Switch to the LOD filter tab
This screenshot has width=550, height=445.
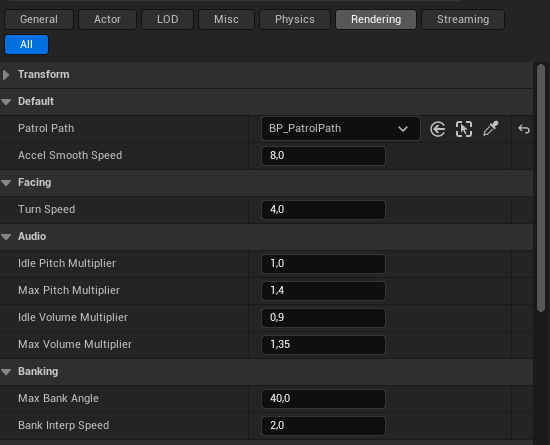pyautogui.click(x=167, y=19)
